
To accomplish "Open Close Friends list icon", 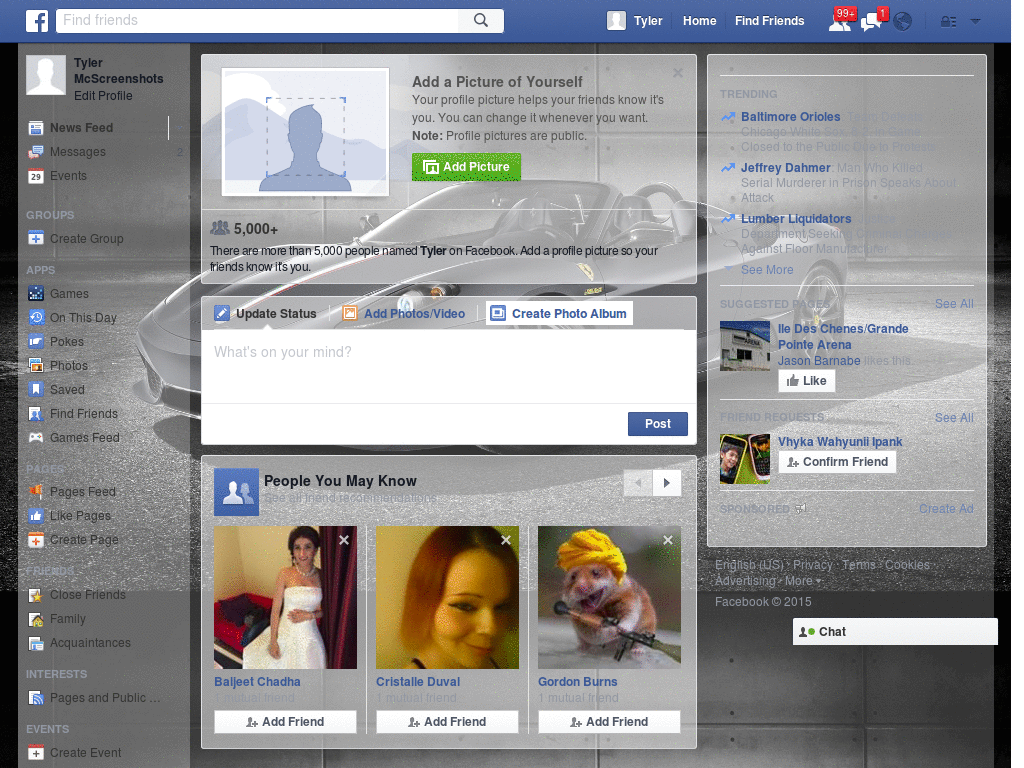I will click(36, 595).
